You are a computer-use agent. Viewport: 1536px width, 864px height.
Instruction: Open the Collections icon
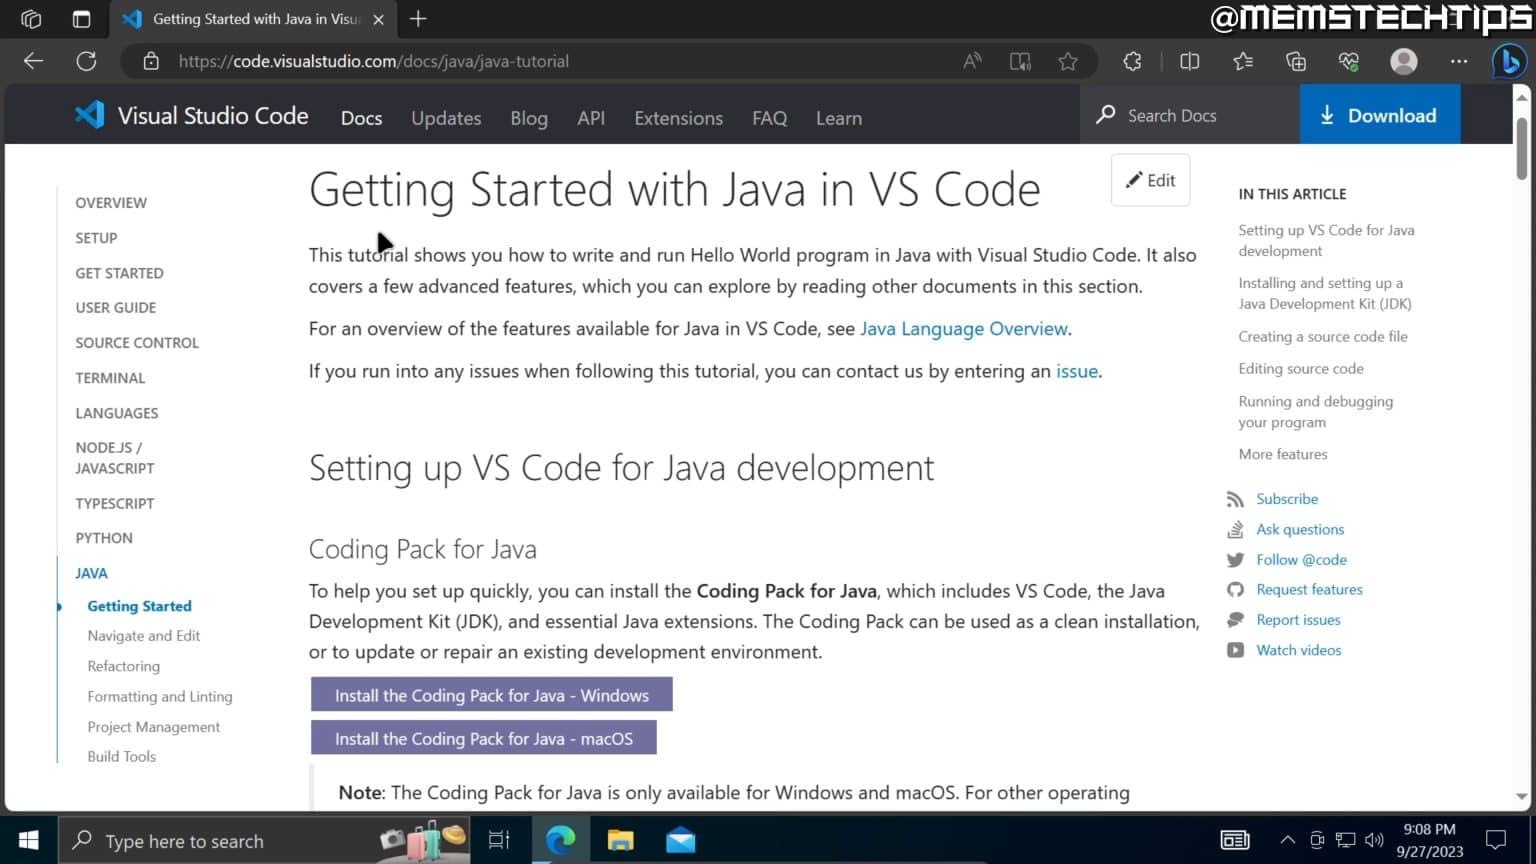click(x=1296, y=61)
